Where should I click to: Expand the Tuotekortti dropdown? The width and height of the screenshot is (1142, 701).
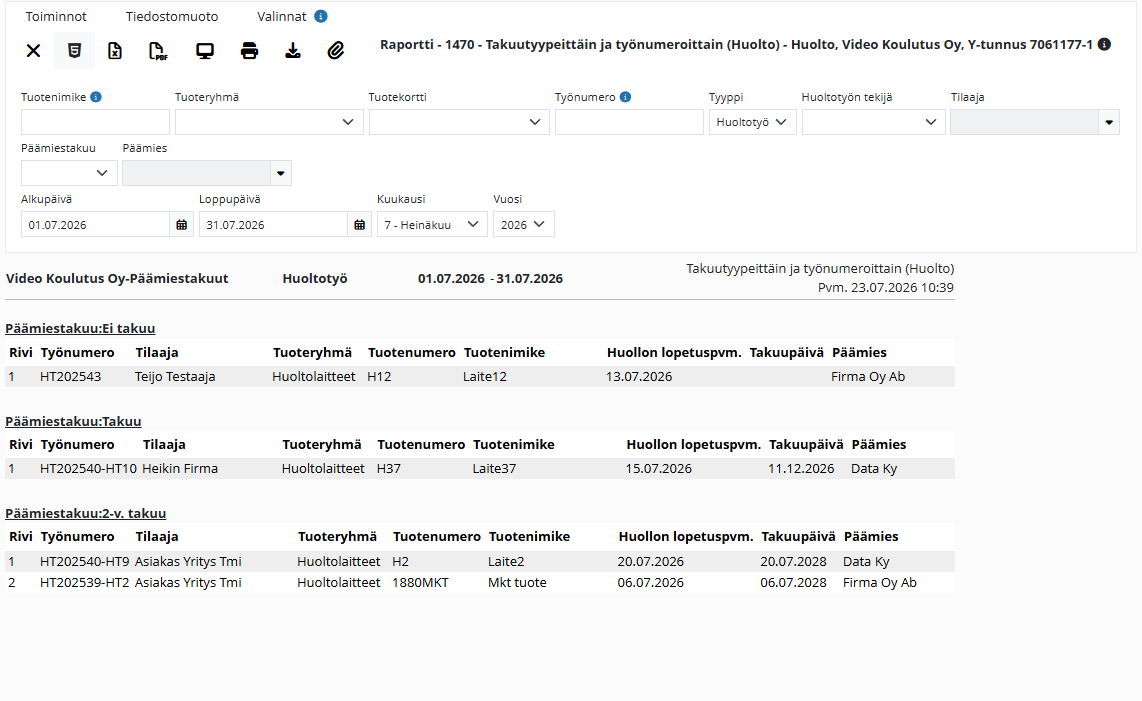(x=459, y=122)
